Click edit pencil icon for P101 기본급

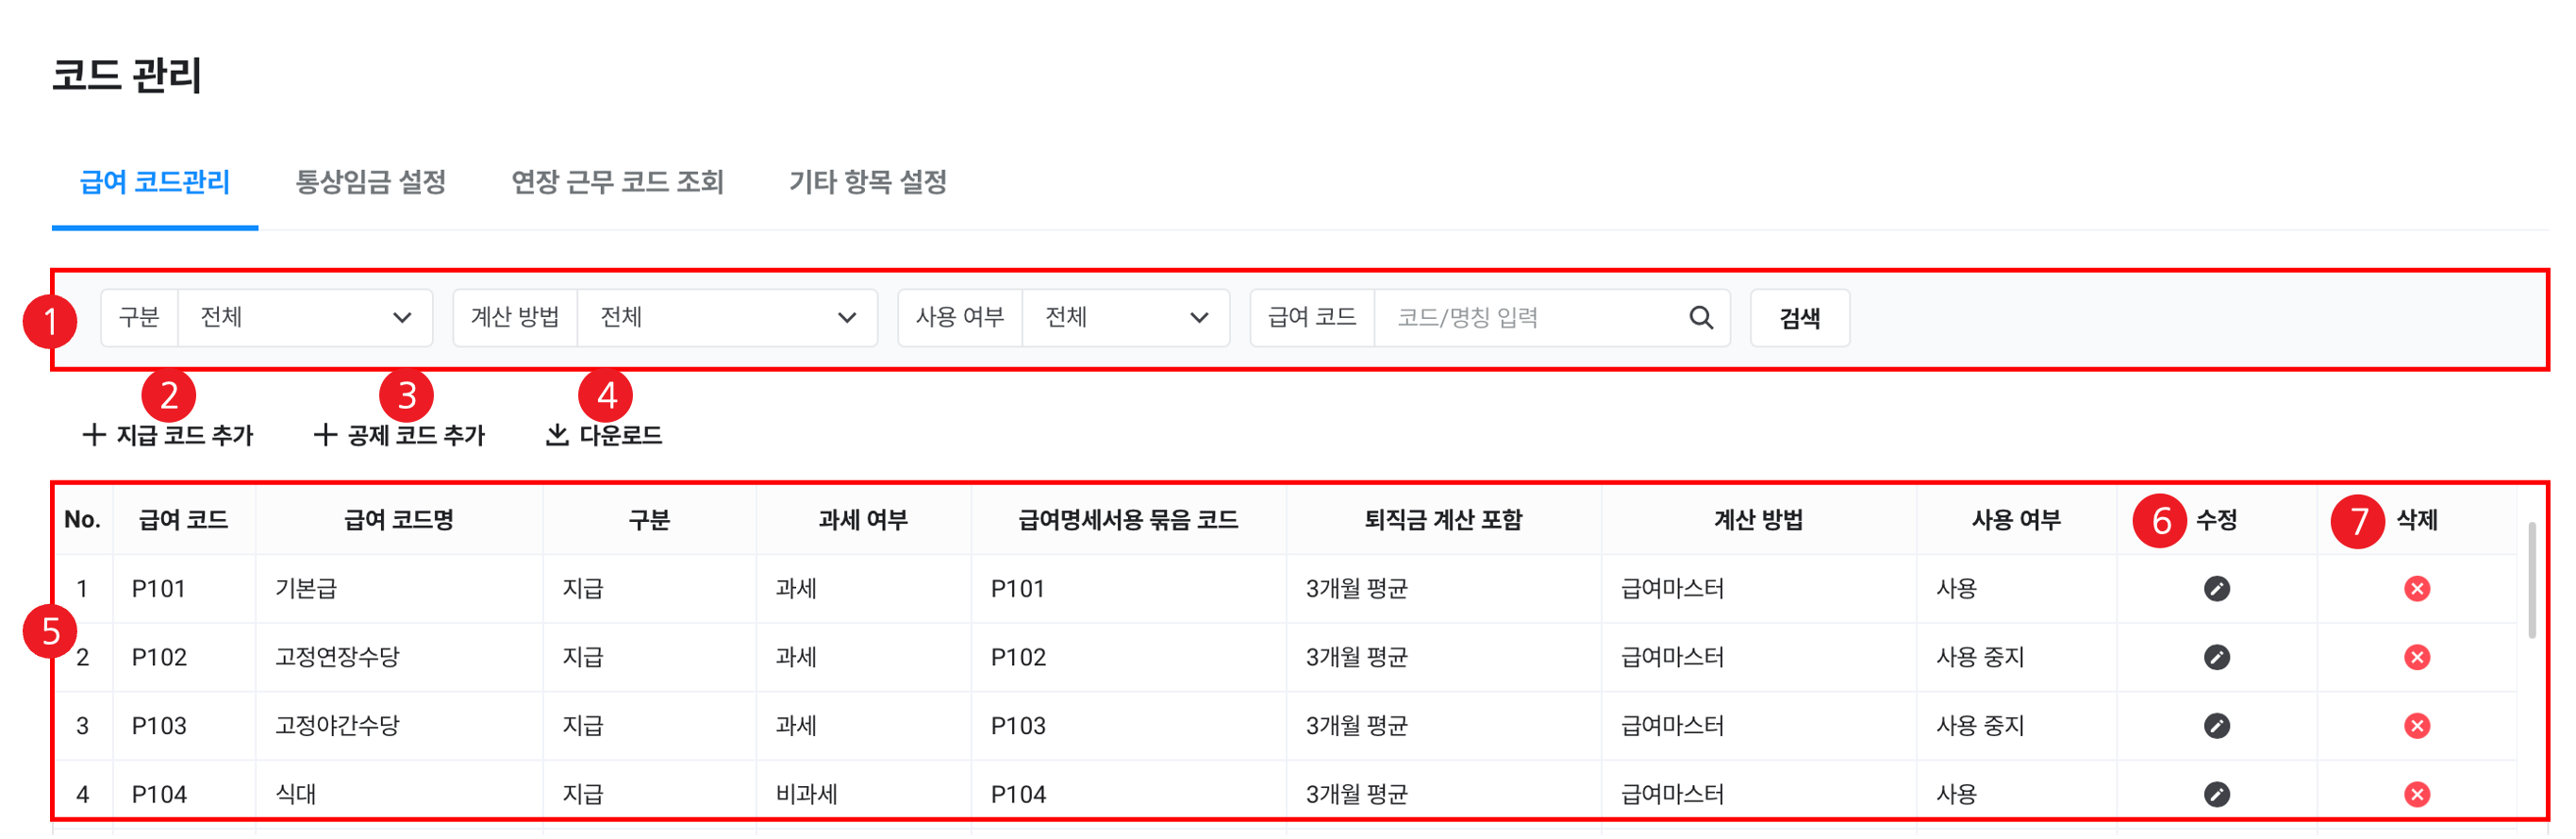tap(2216, 588)
